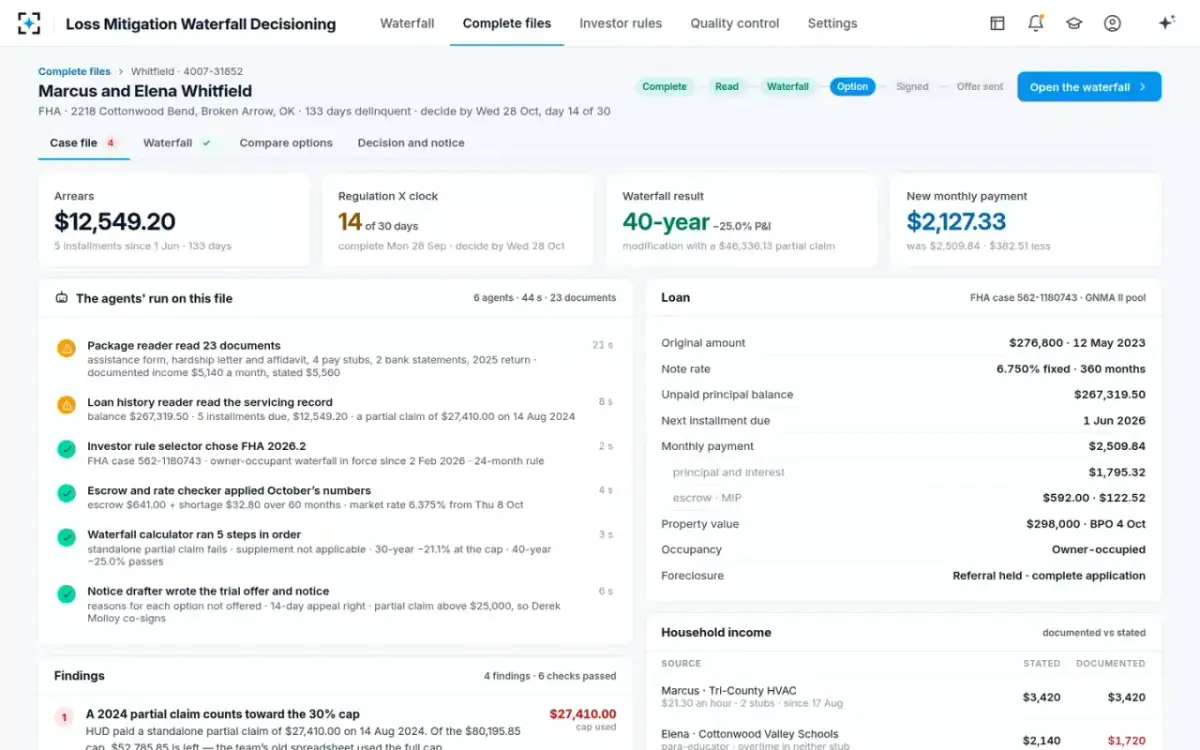The image size is (1200, 750).
Task: Click the Offer sent status step
Action: [x=980, y=87]
